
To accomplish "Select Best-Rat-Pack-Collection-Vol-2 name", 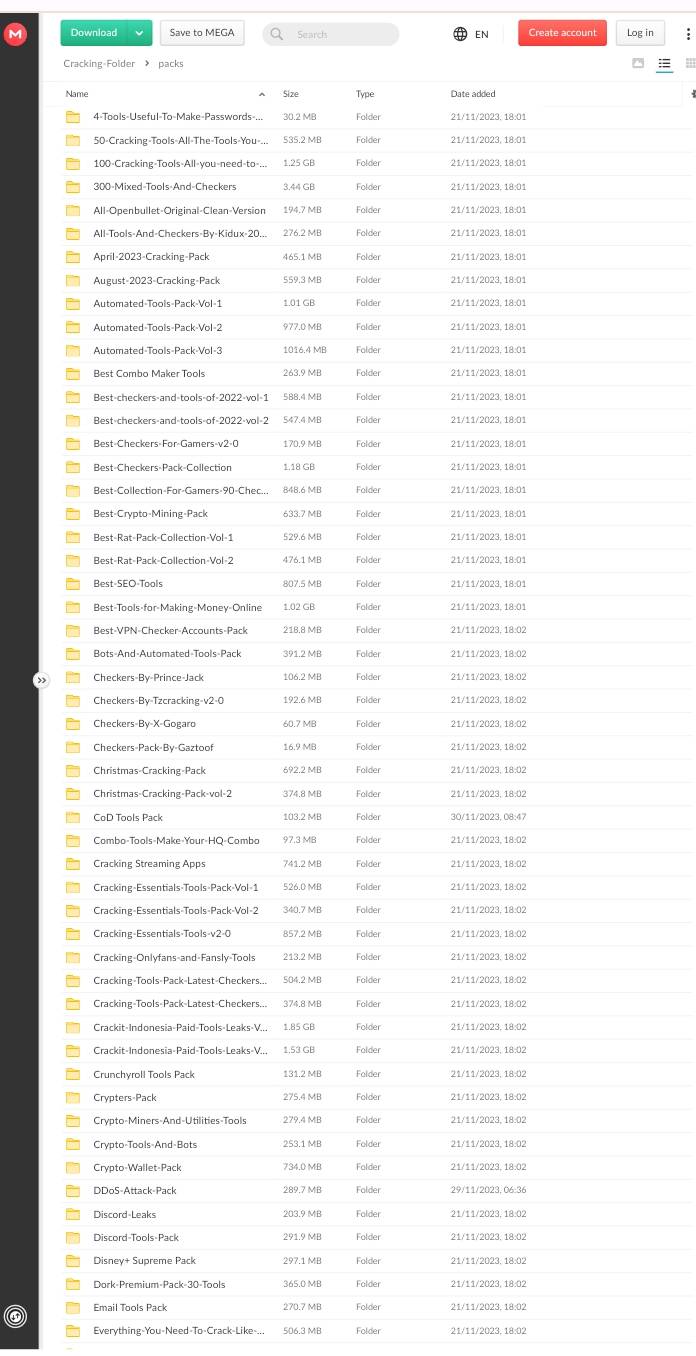I will pyautogui.click(x=163, y=560).
